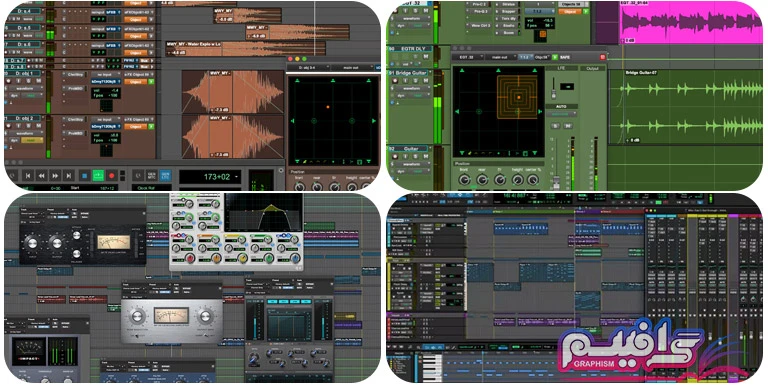Image resolution: width=768 pixels, height=386 pixels.
Task: Toggle green bypass button in green panner header
Action: tap(554, 57)
